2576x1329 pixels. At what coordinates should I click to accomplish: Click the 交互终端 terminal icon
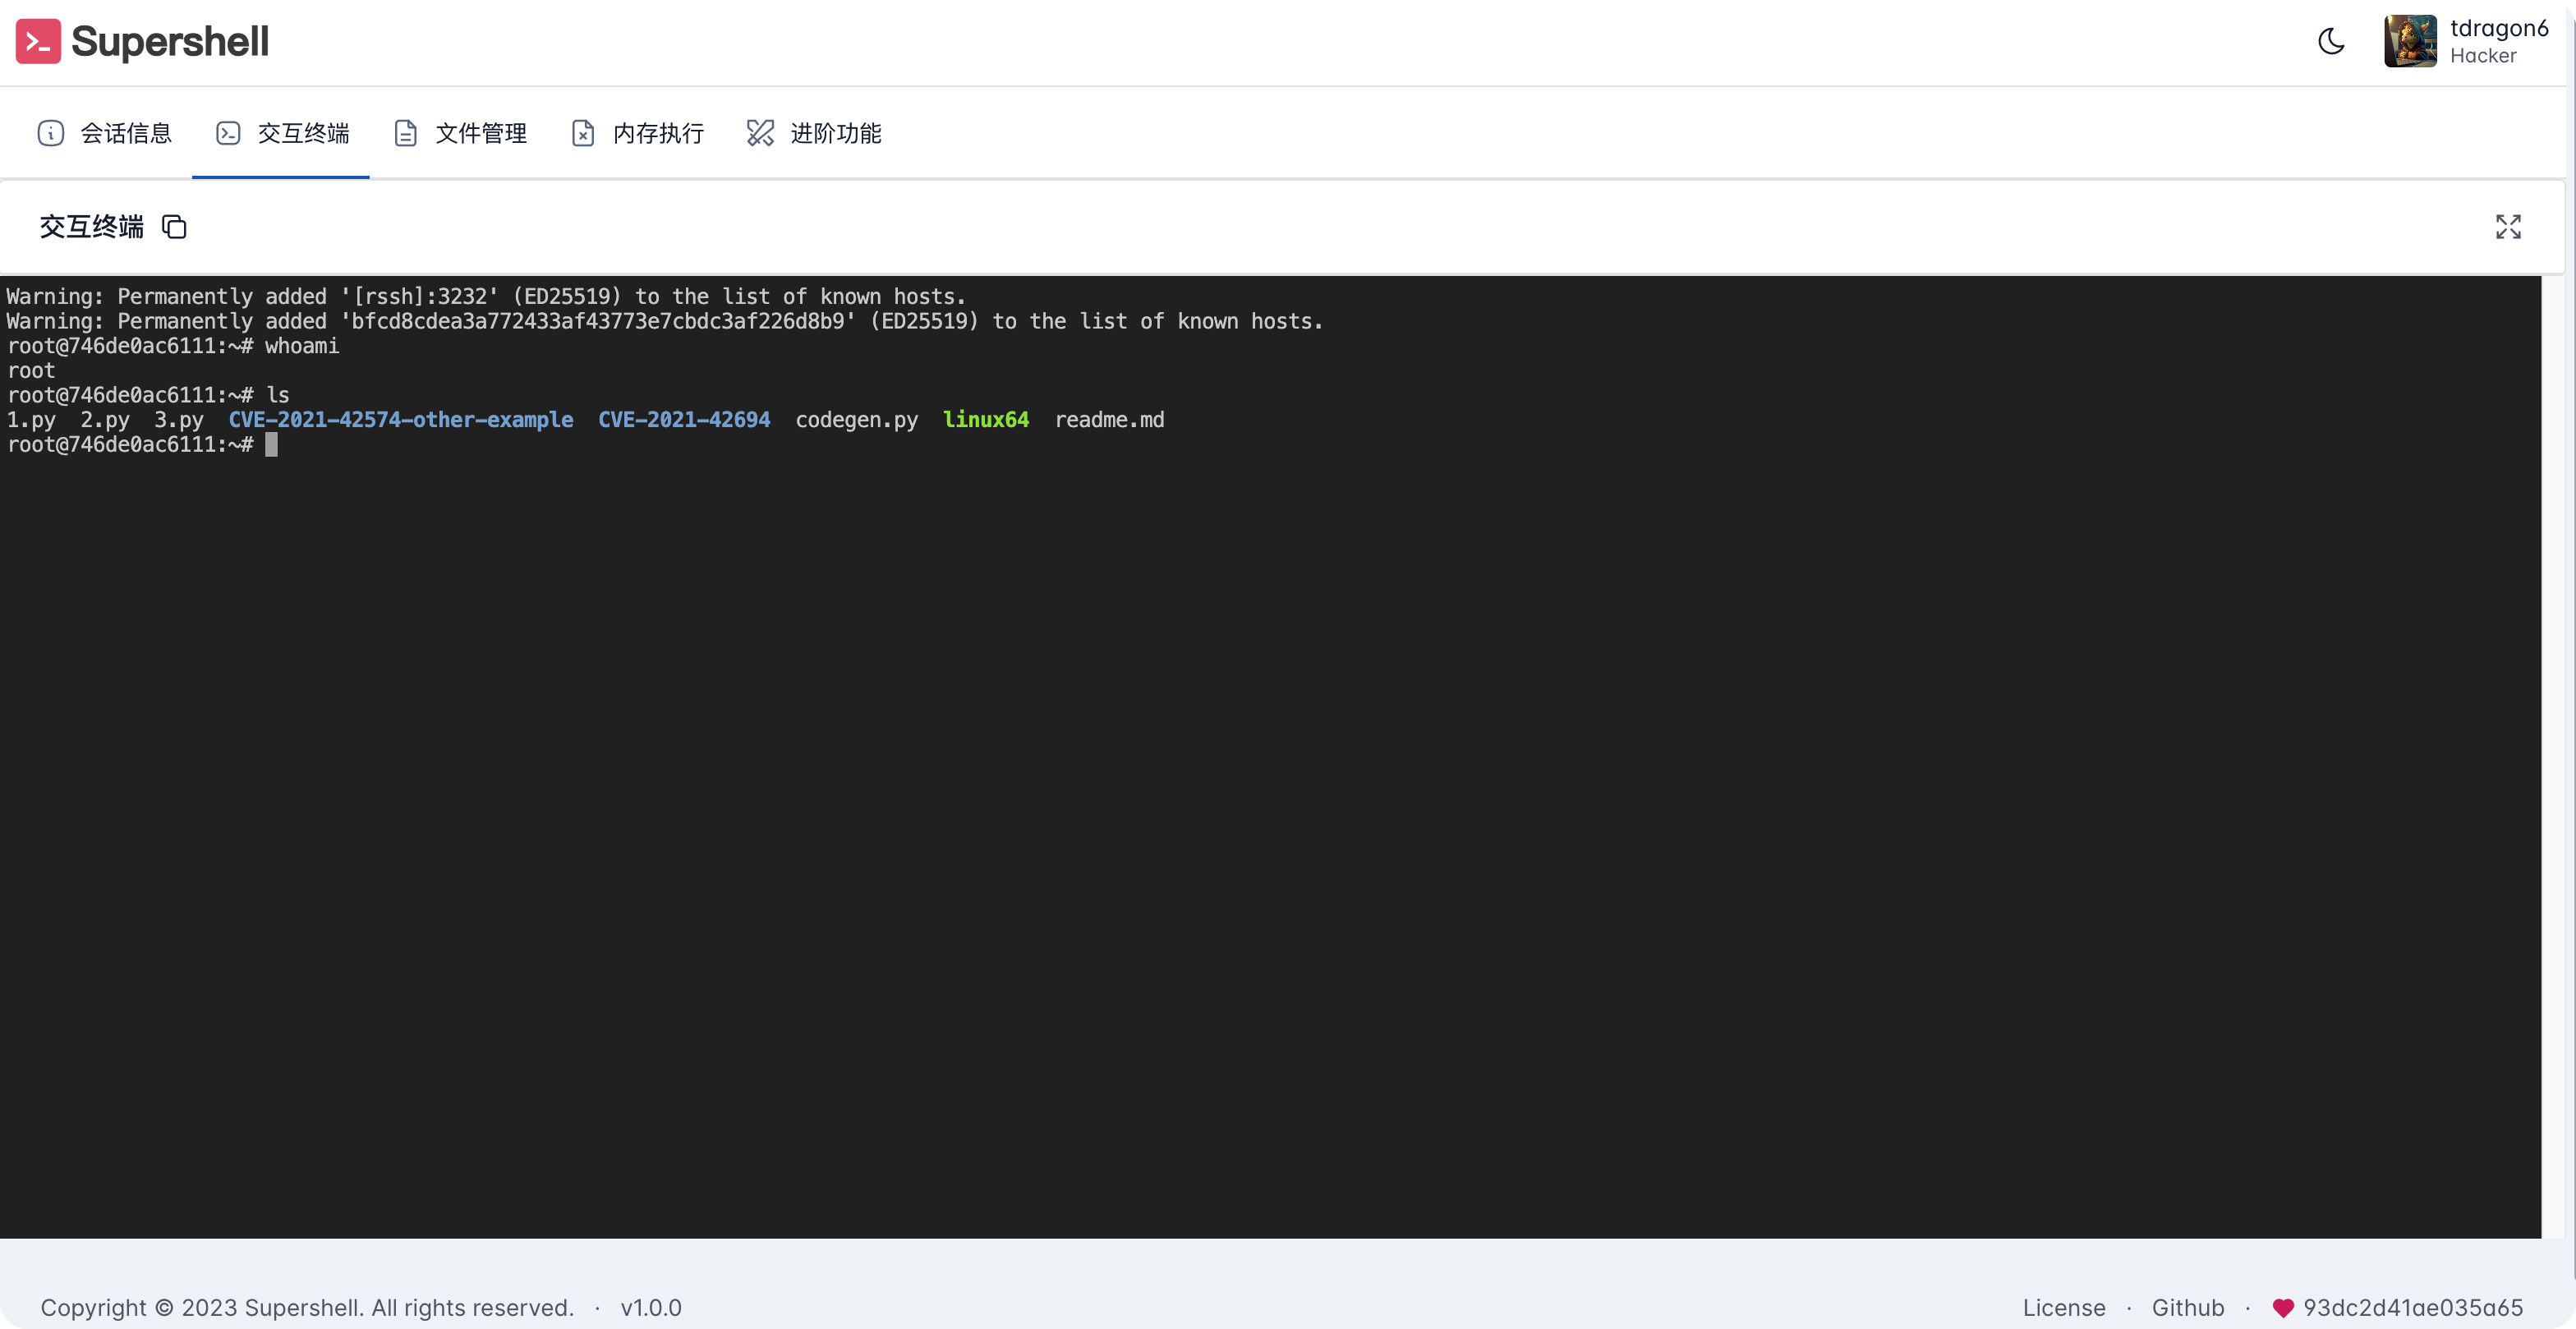click(229, 132)
